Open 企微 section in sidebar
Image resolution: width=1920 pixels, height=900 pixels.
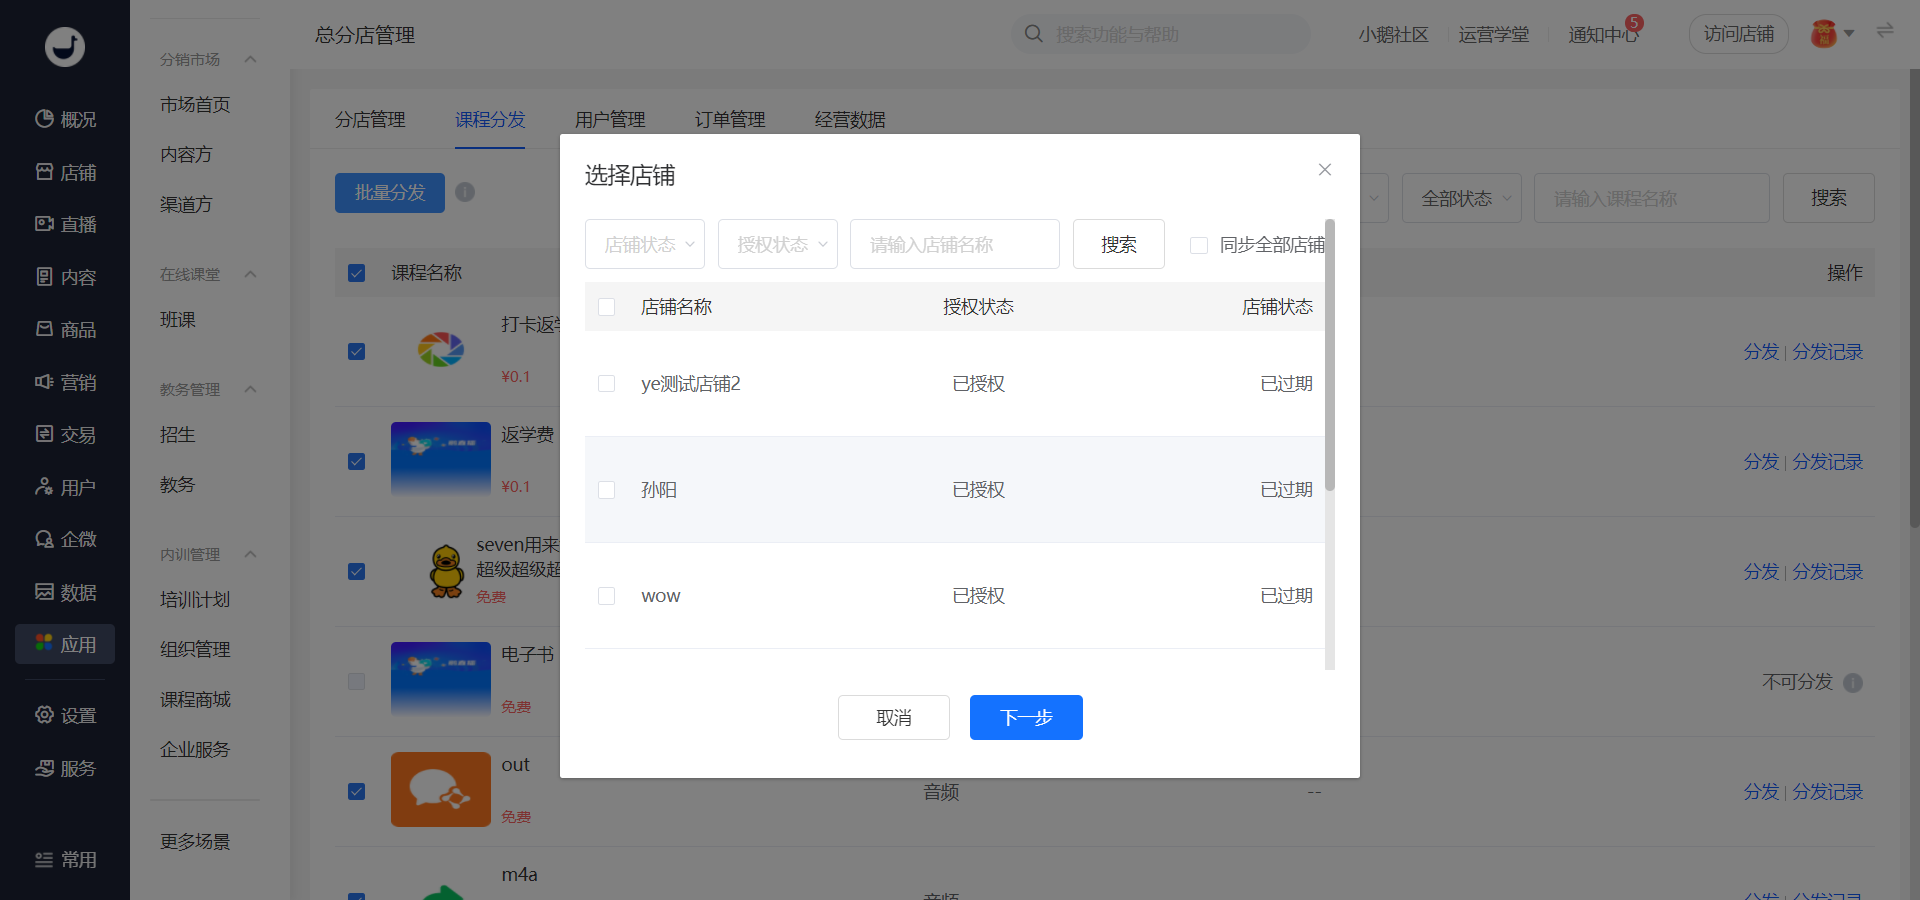65,539
